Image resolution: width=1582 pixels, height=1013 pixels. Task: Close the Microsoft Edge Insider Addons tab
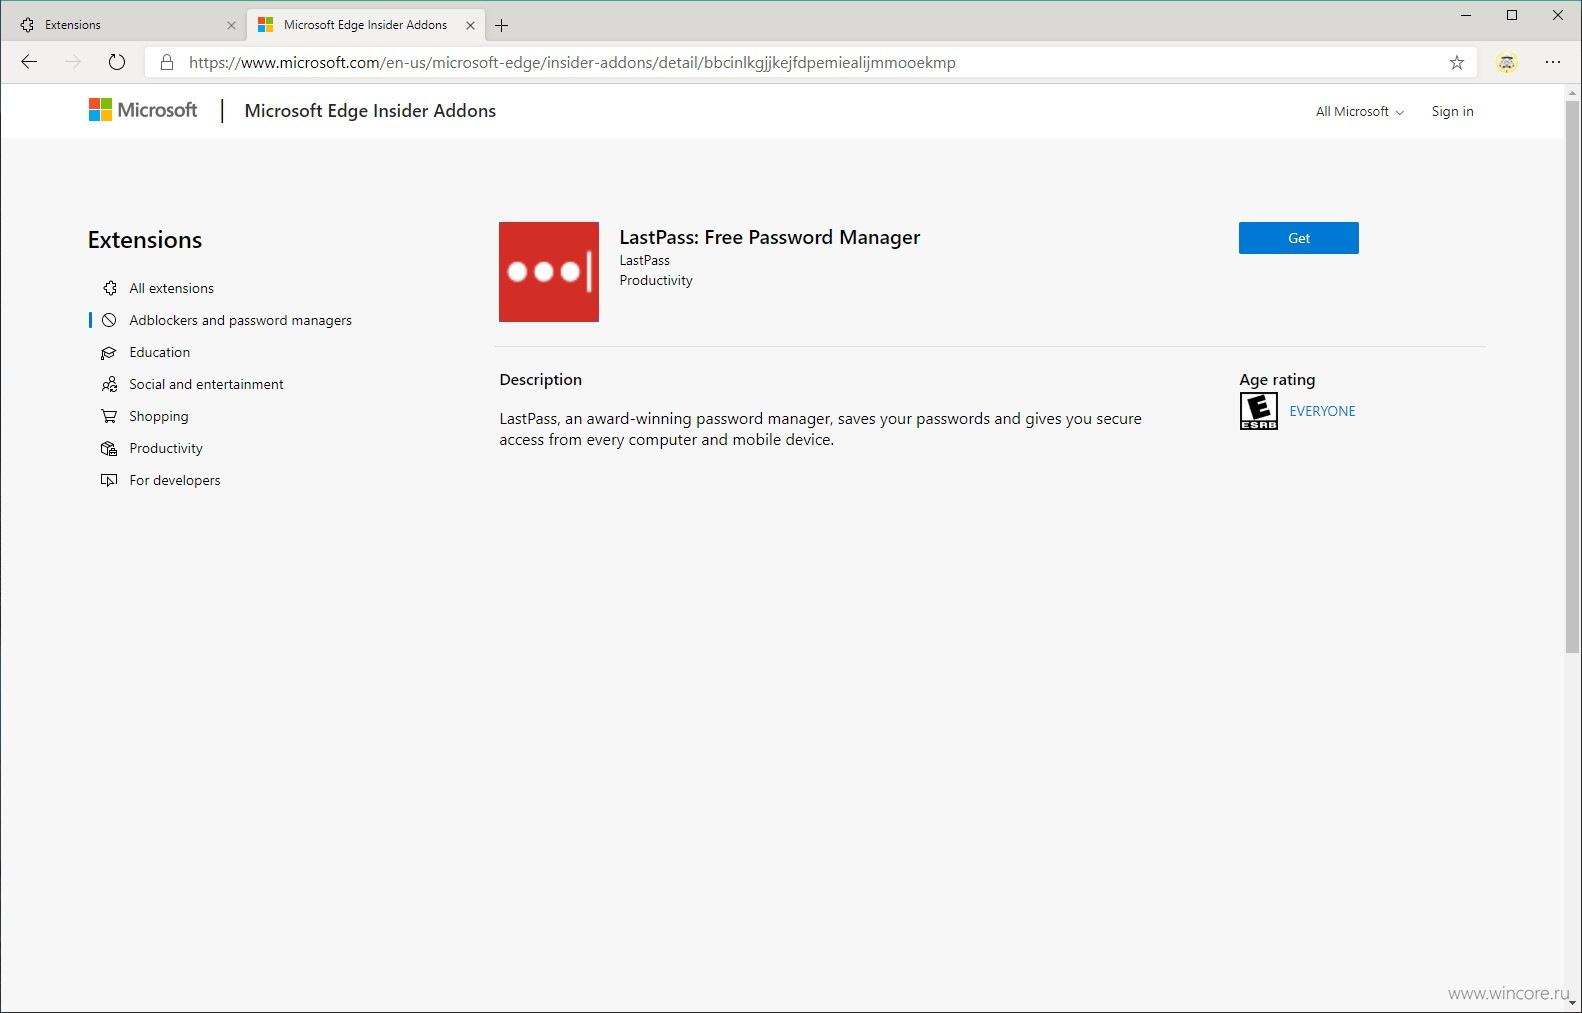(x=470, y=25)
